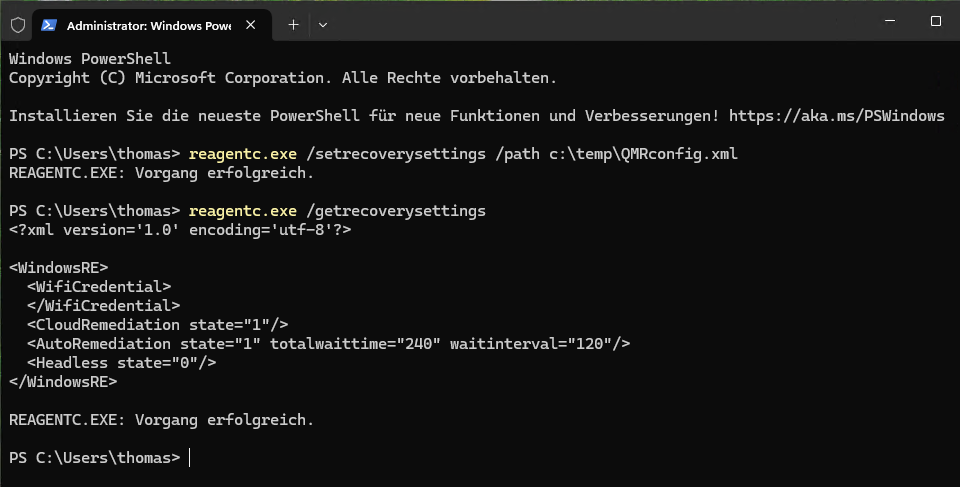Viewport: 960px width, 487px height.
Task: Click the empty prompt at the cursor
Action: (x=190, y=457)
